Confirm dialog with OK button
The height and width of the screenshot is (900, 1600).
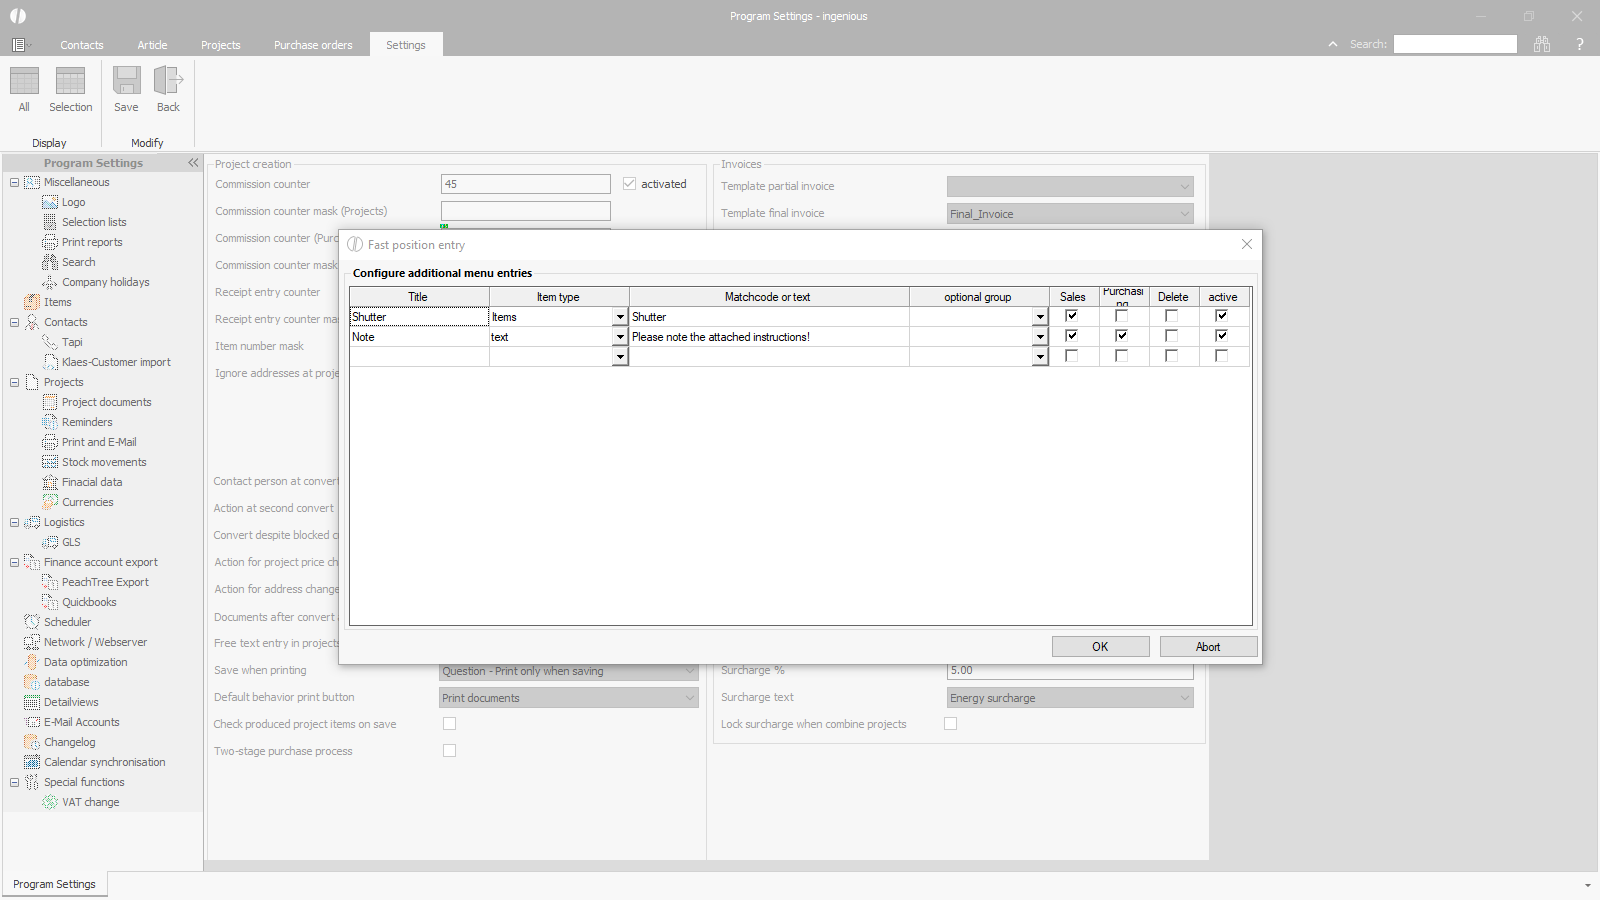tap(1100, 647)
